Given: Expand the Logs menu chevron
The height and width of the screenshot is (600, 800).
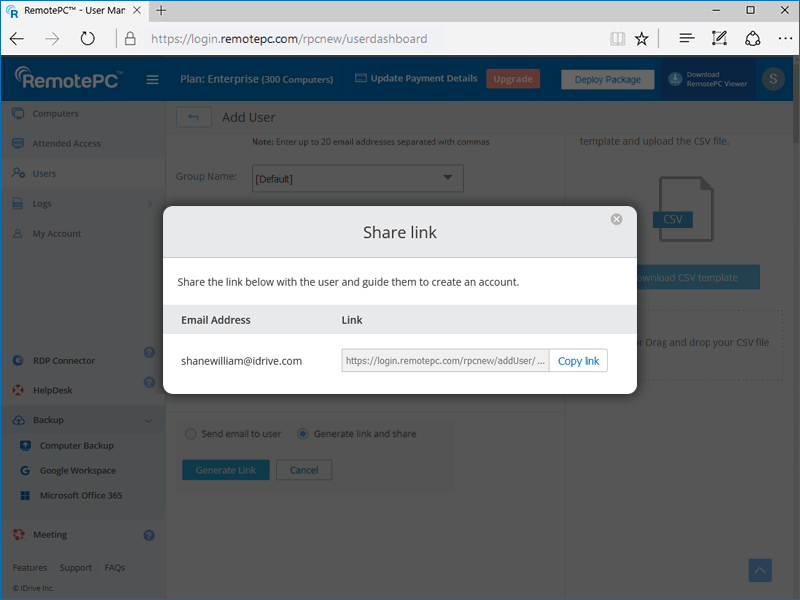Looking at the screenshot, I should (150, 204).
